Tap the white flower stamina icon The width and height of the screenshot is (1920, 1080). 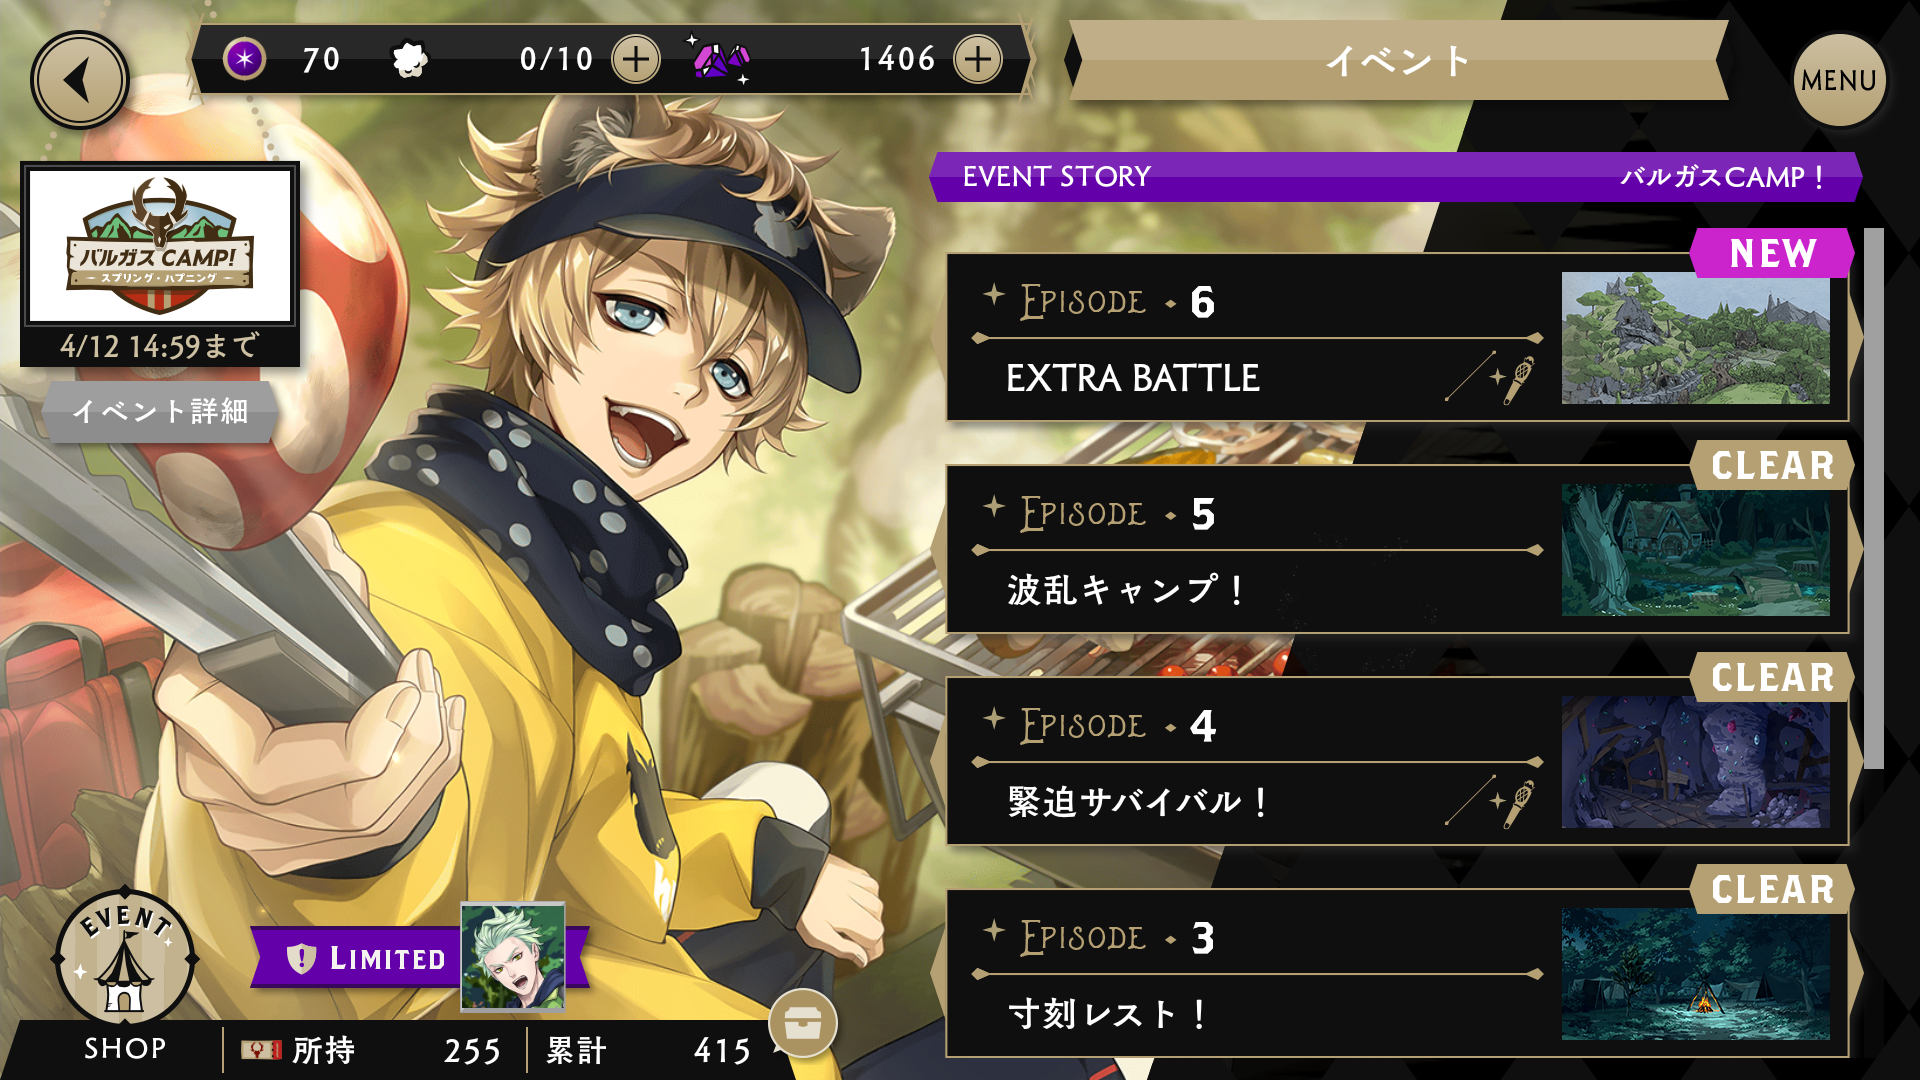(409, 60)
